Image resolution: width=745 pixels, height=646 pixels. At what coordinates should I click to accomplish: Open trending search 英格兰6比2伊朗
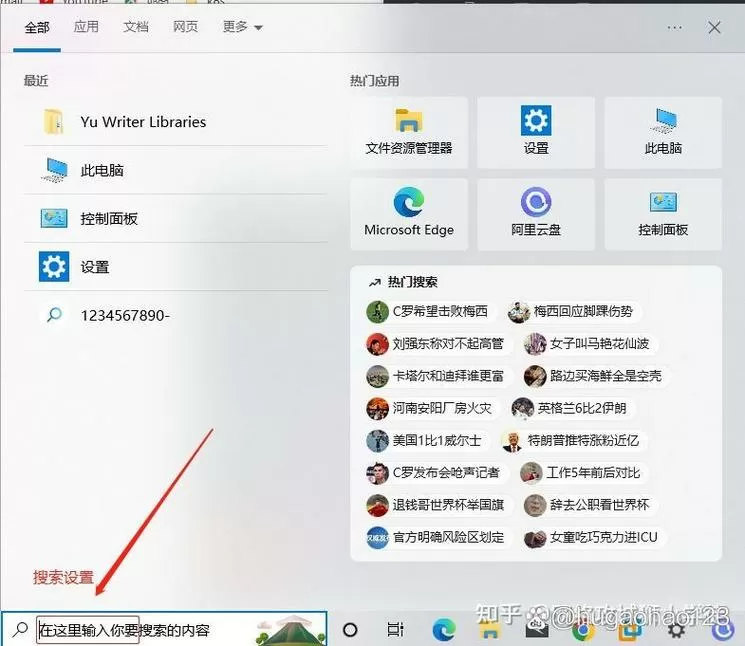click(x=571, y=408)
